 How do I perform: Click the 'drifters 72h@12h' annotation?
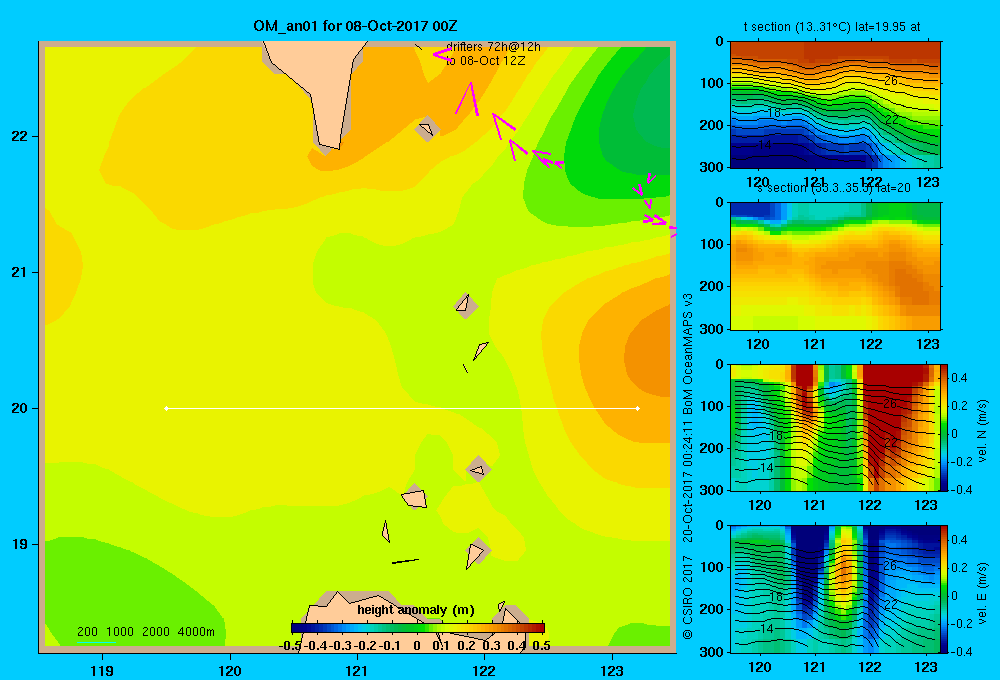click(x=494, y=47)
